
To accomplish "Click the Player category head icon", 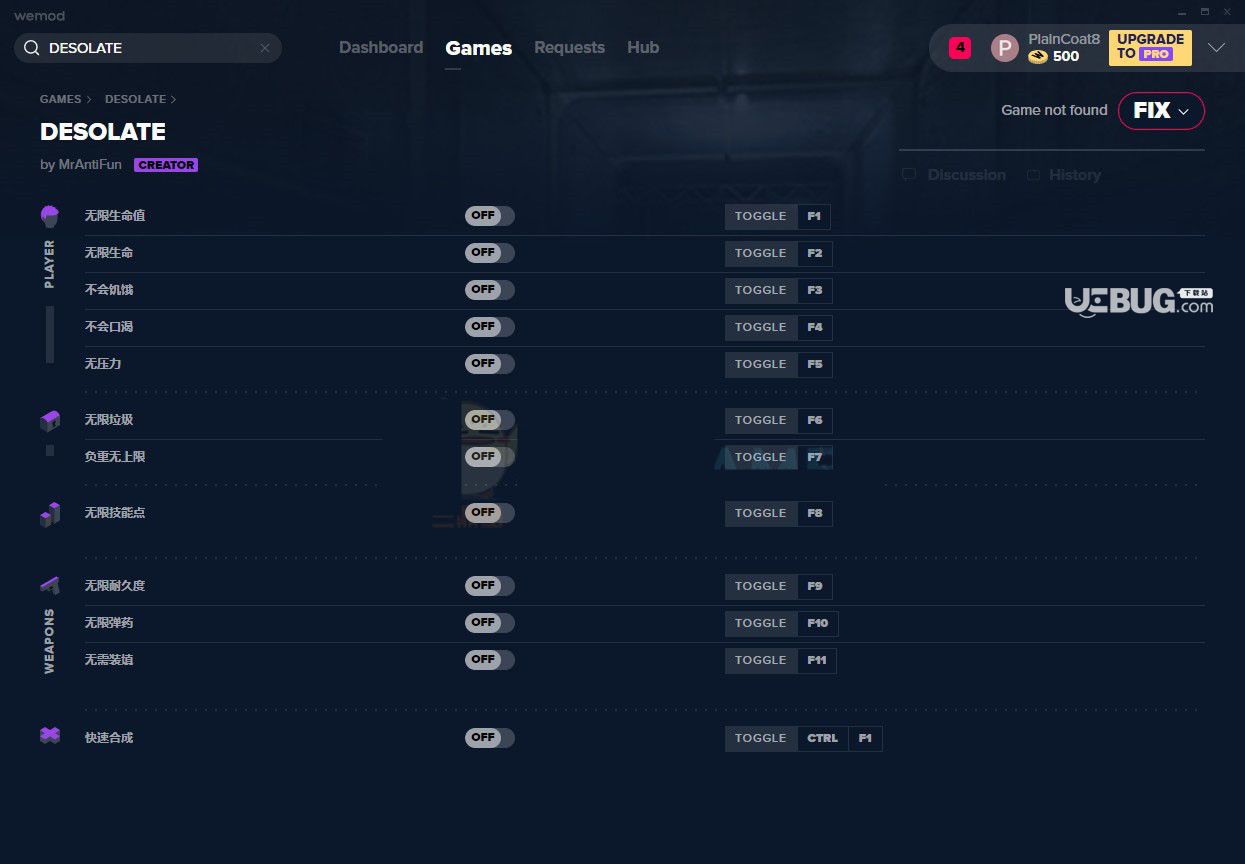I will [x=50, y=216].
